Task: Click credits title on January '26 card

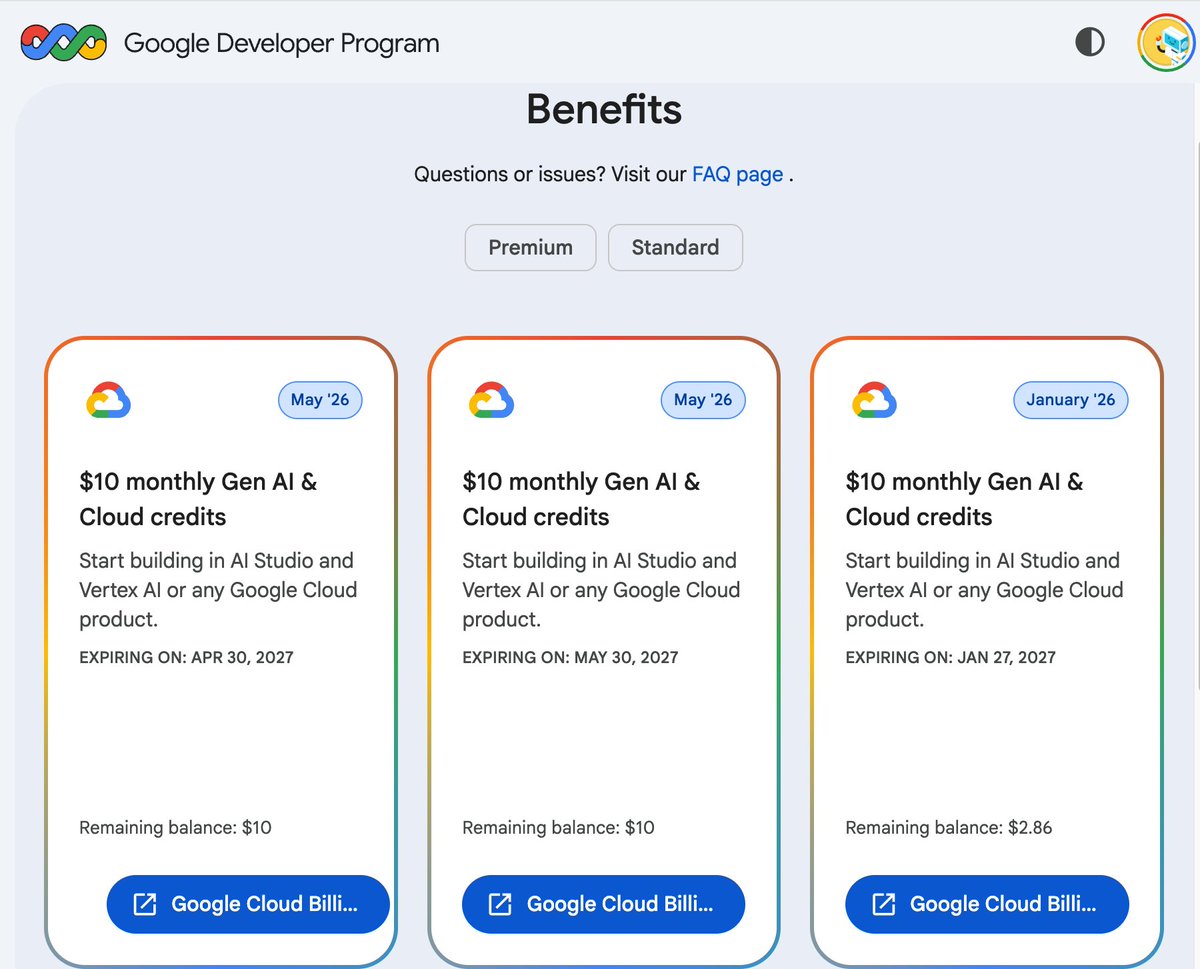Action: coord(964,499)
